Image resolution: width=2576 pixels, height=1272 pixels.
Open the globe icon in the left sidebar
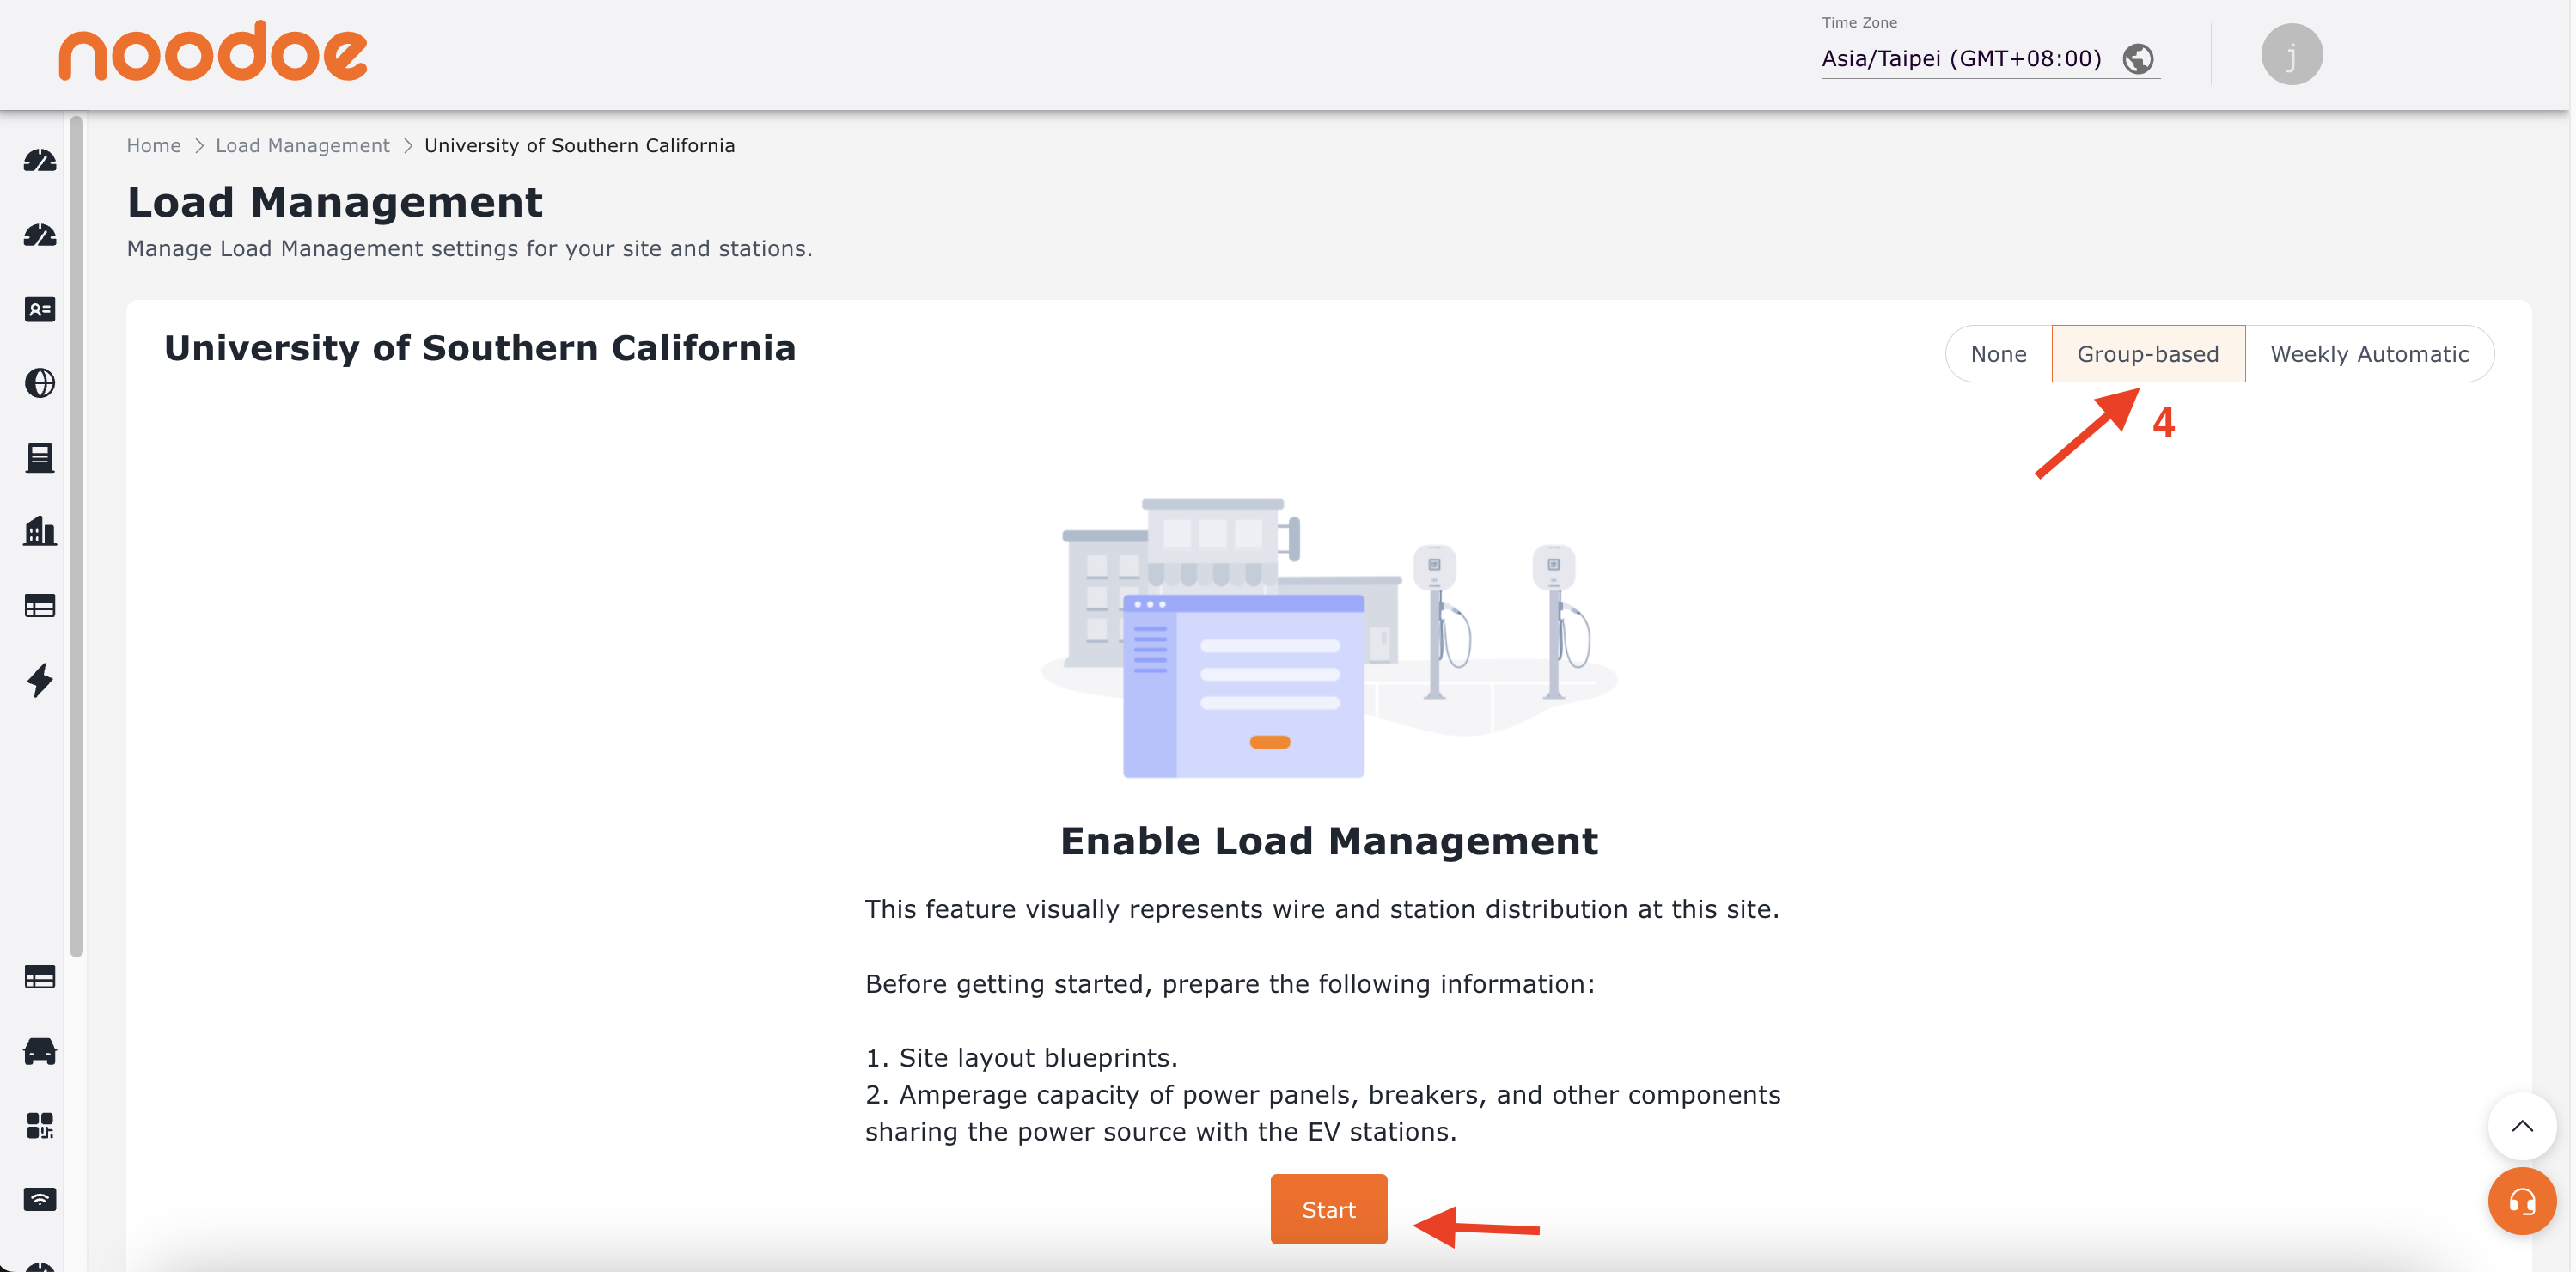point(40,383)
